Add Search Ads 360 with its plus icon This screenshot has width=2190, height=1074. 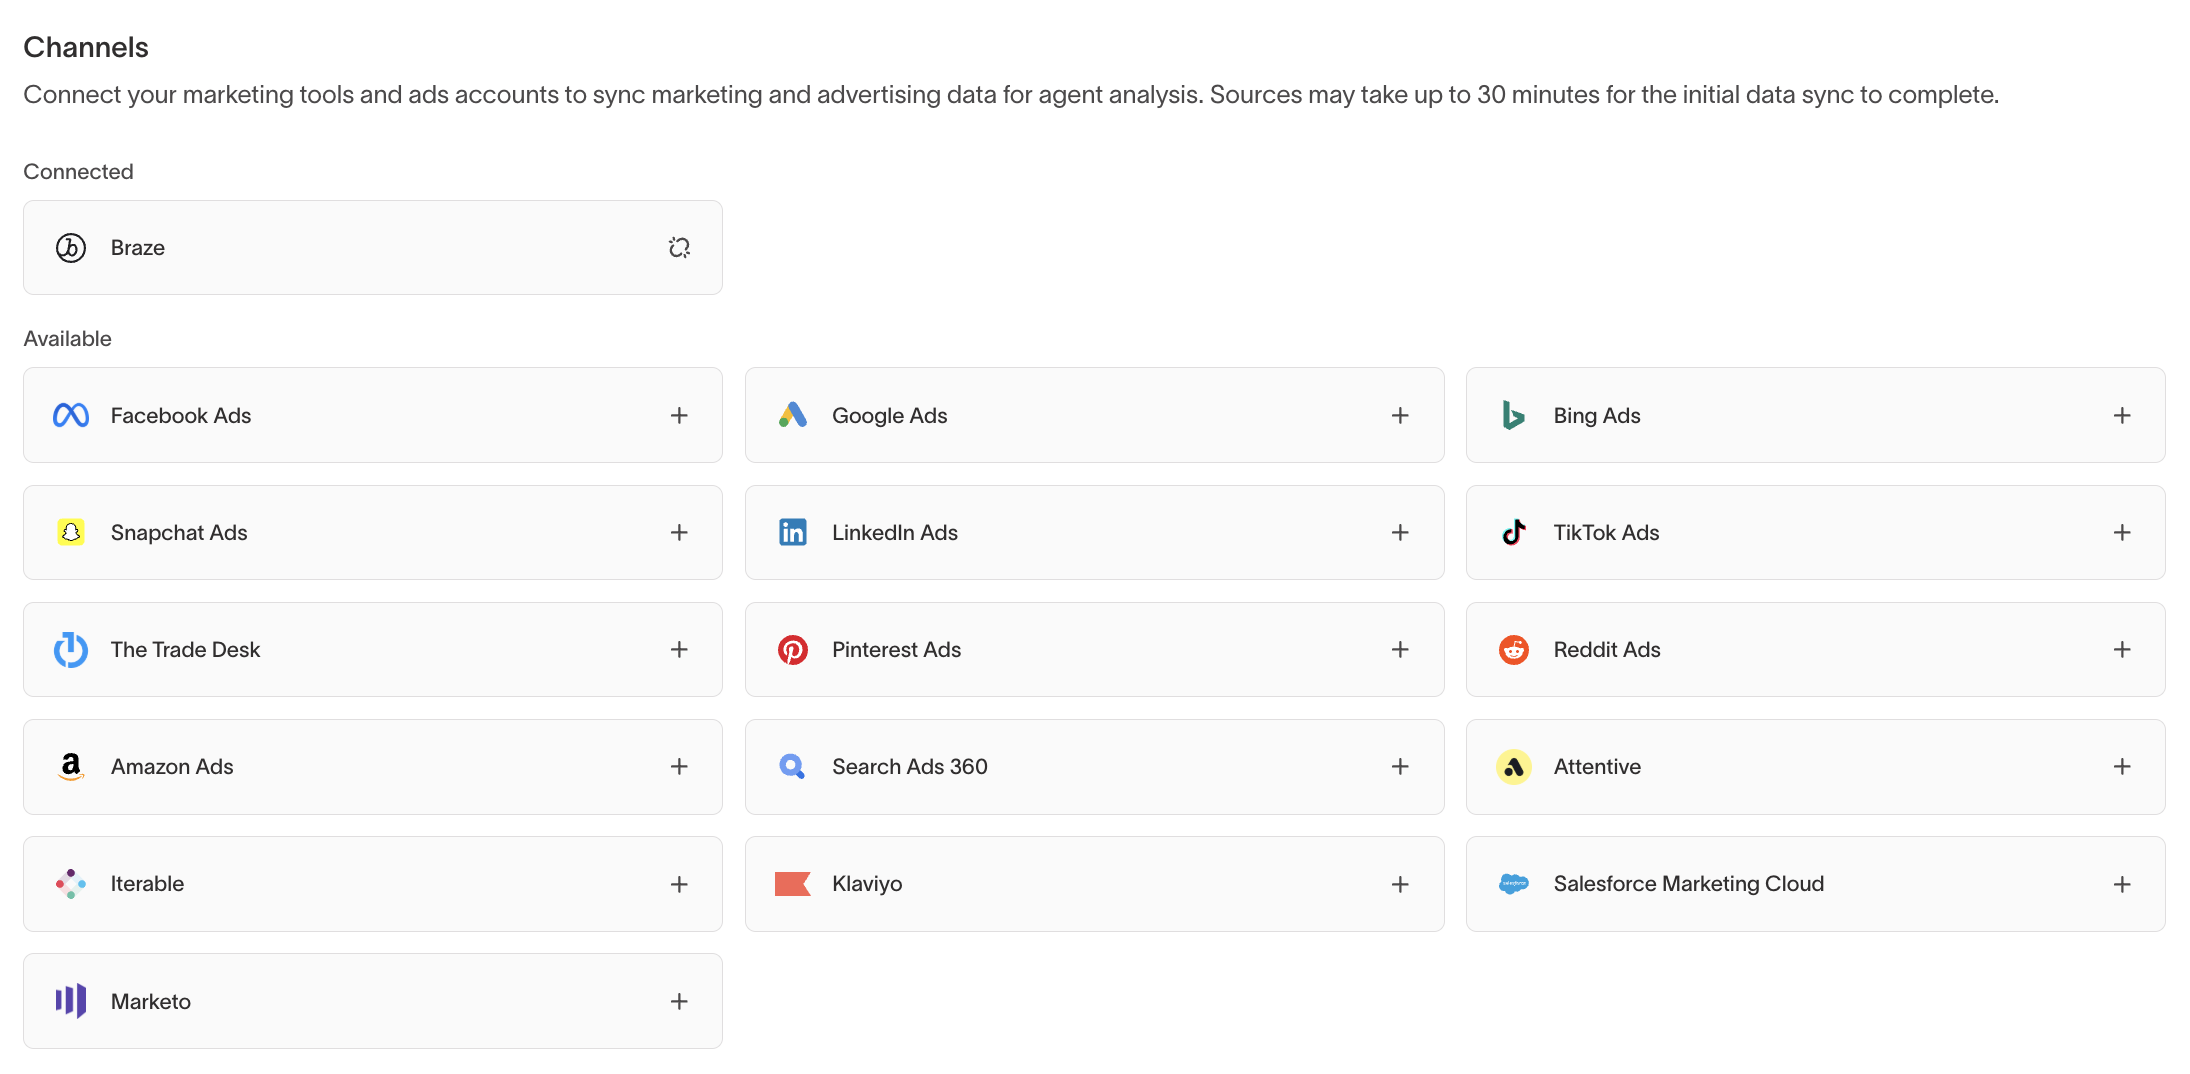pyautogui.click(x=1400, y=766)
